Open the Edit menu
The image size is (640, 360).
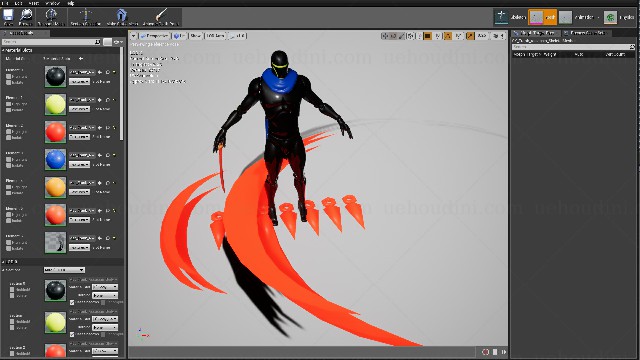click(x=19, y=3)
